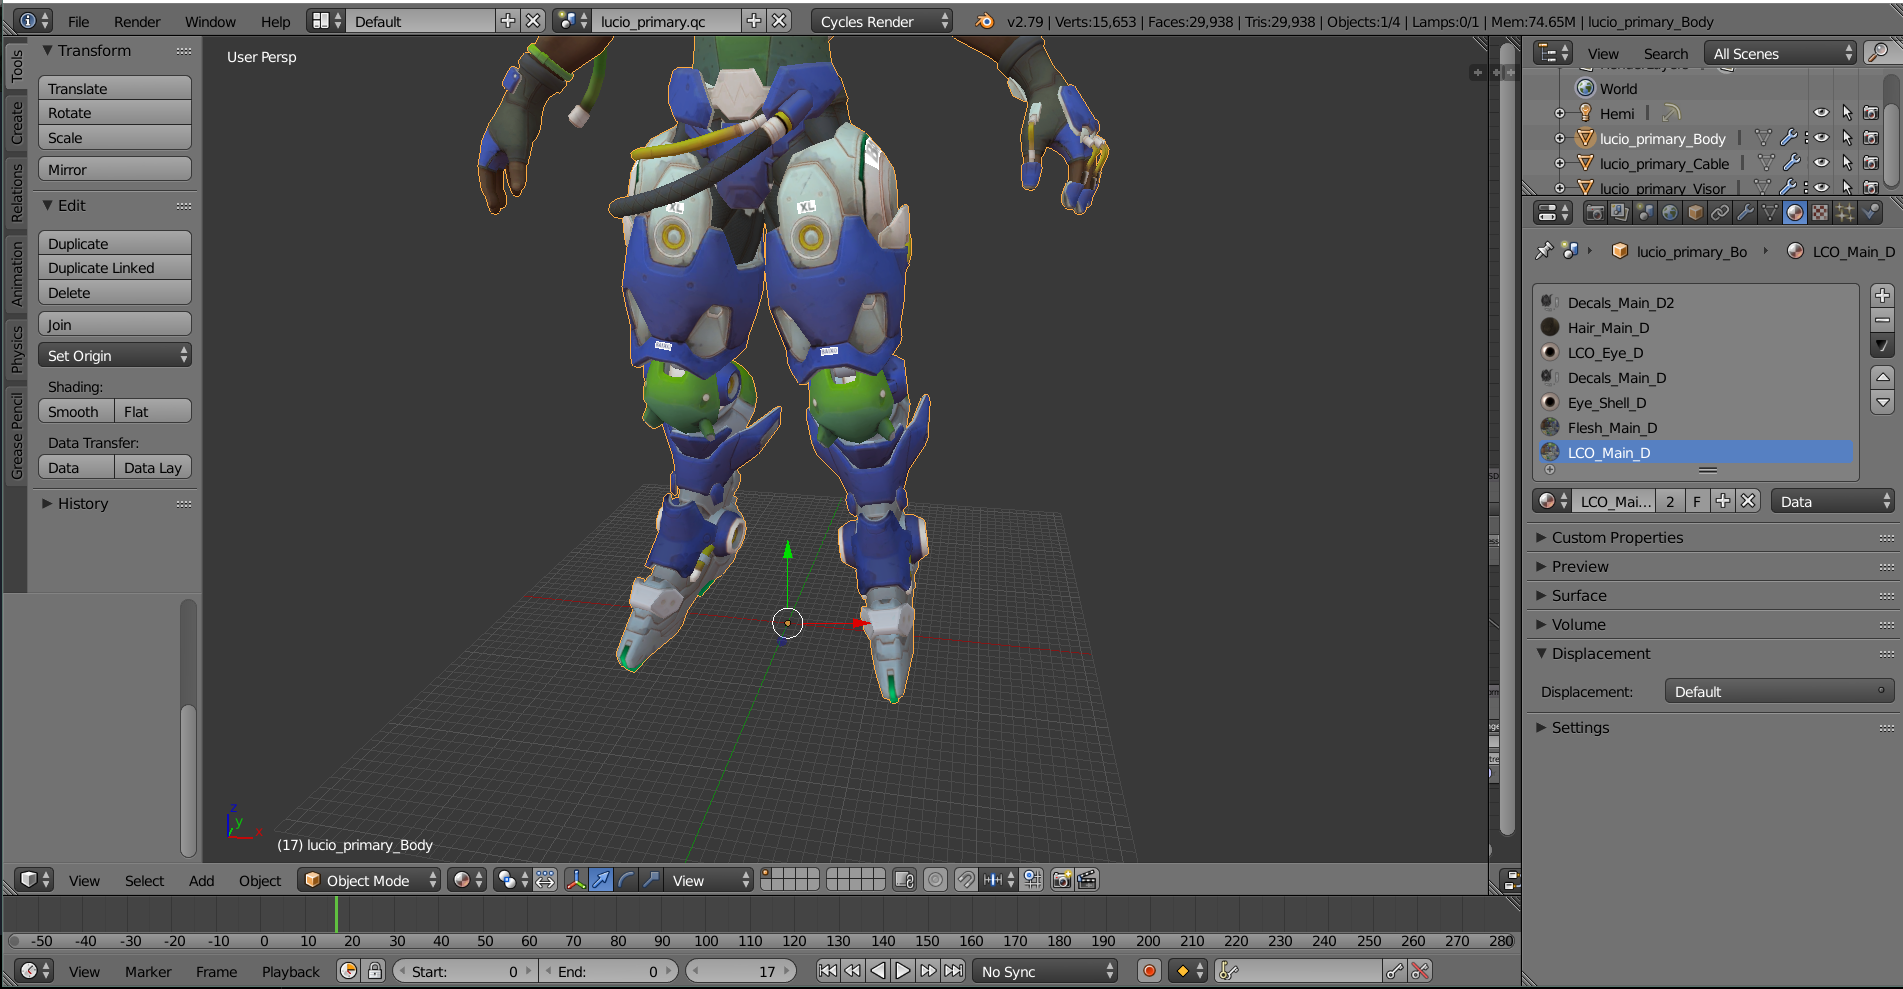Viewport: 1903px width, 989px height.
Task: Open the Object Data mesh properties tab
Action: pyautogui.click(x=1770, y=212)
